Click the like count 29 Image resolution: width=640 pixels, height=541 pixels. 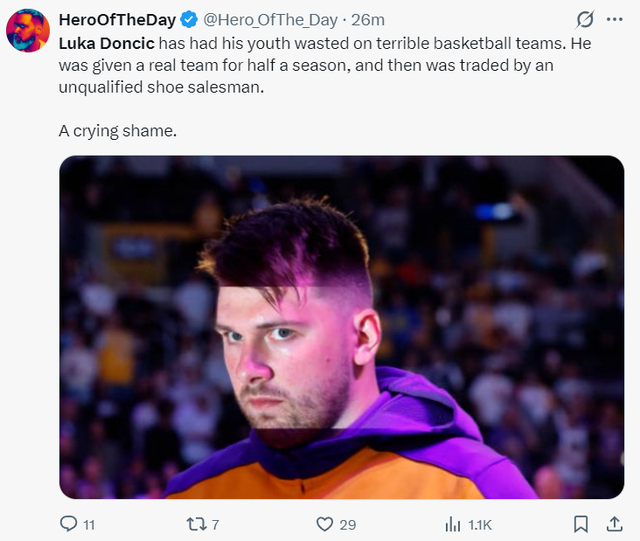(x=347, y=524)
